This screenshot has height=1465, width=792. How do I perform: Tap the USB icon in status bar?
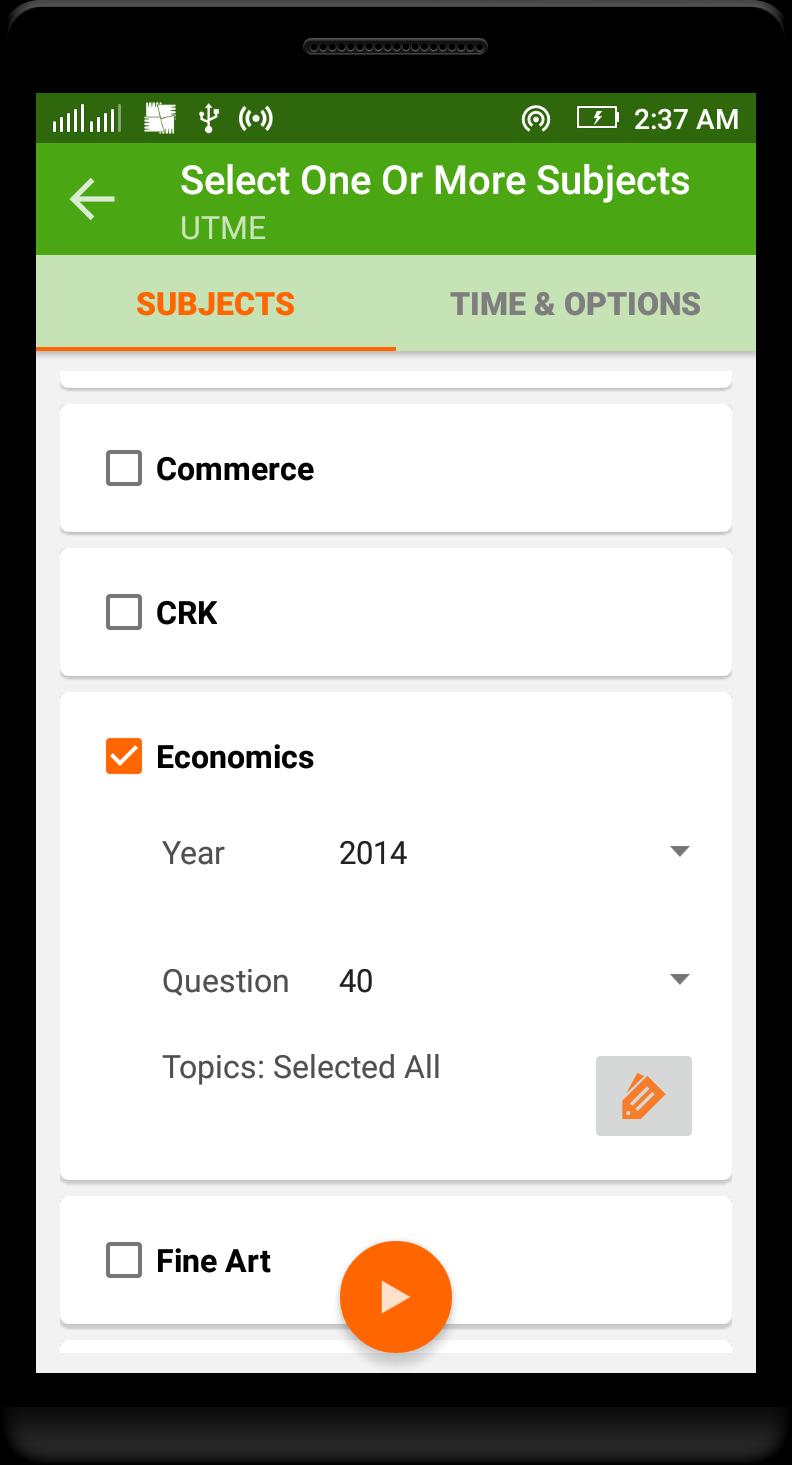point(208,119)
